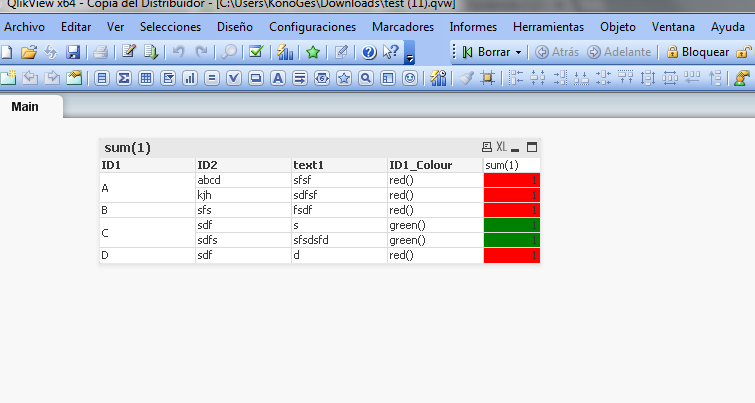This screenshot has height=403, width=755.
Task: Create a Button object
Action: [256, 78]
